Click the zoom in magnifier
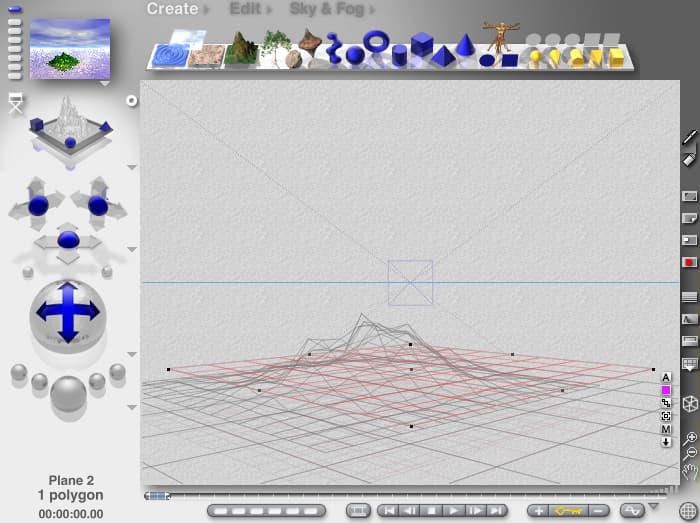This screenshot has height=523, width=700. point(689,438)
